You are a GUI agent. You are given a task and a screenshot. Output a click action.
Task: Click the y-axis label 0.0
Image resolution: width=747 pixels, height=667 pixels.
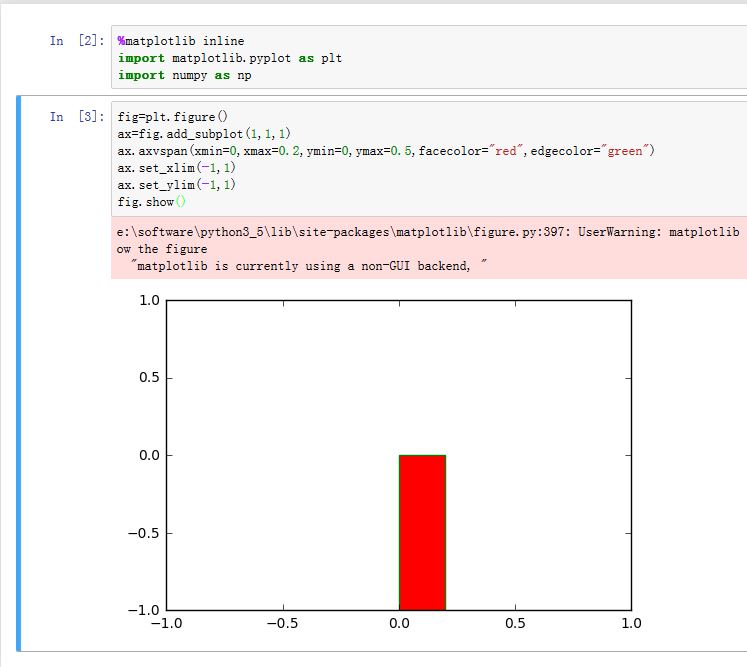149,455
